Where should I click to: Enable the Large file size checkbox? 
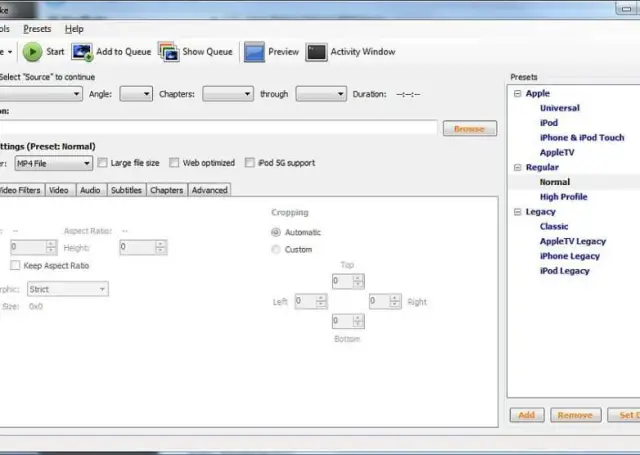coord(103,163)
